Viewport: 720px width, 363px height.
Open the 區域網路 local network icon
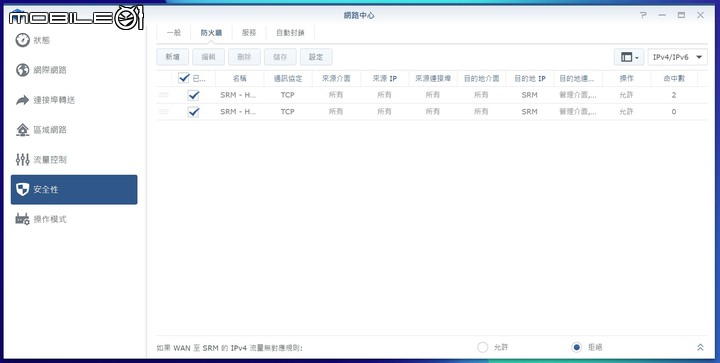(22, 130)
